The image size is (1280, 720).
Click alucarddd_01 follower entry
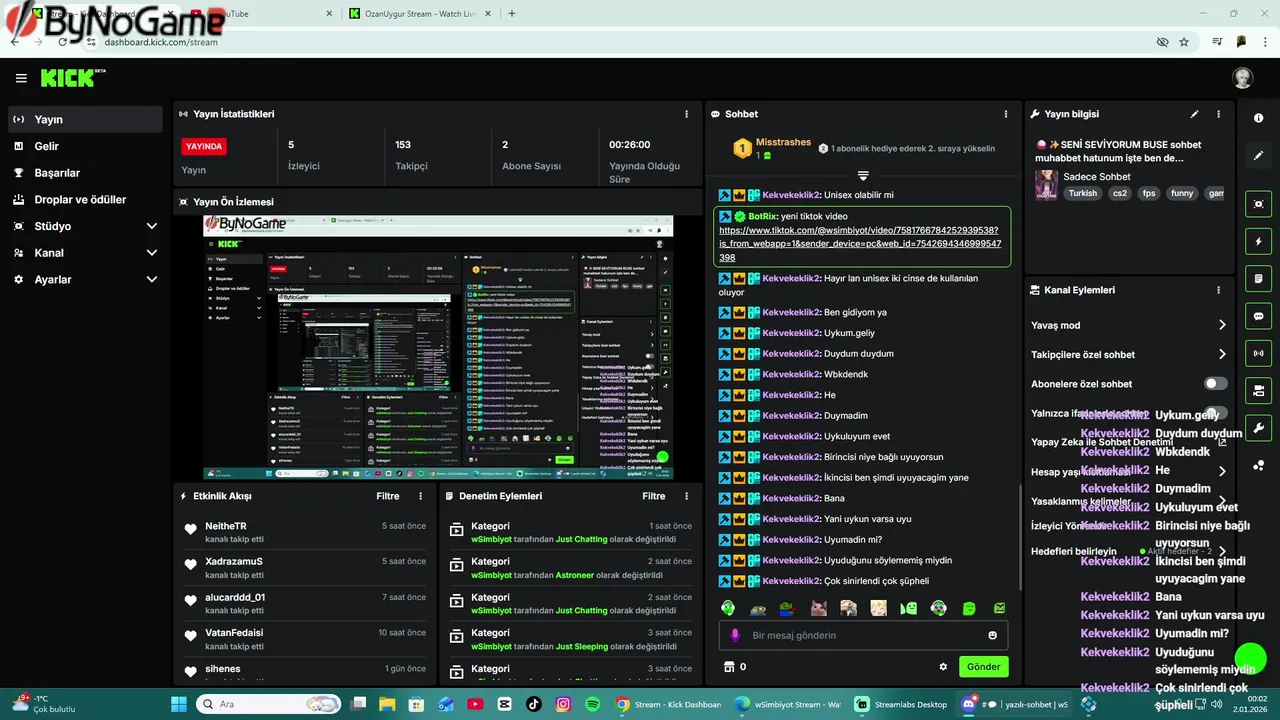[x=305, y=604]
